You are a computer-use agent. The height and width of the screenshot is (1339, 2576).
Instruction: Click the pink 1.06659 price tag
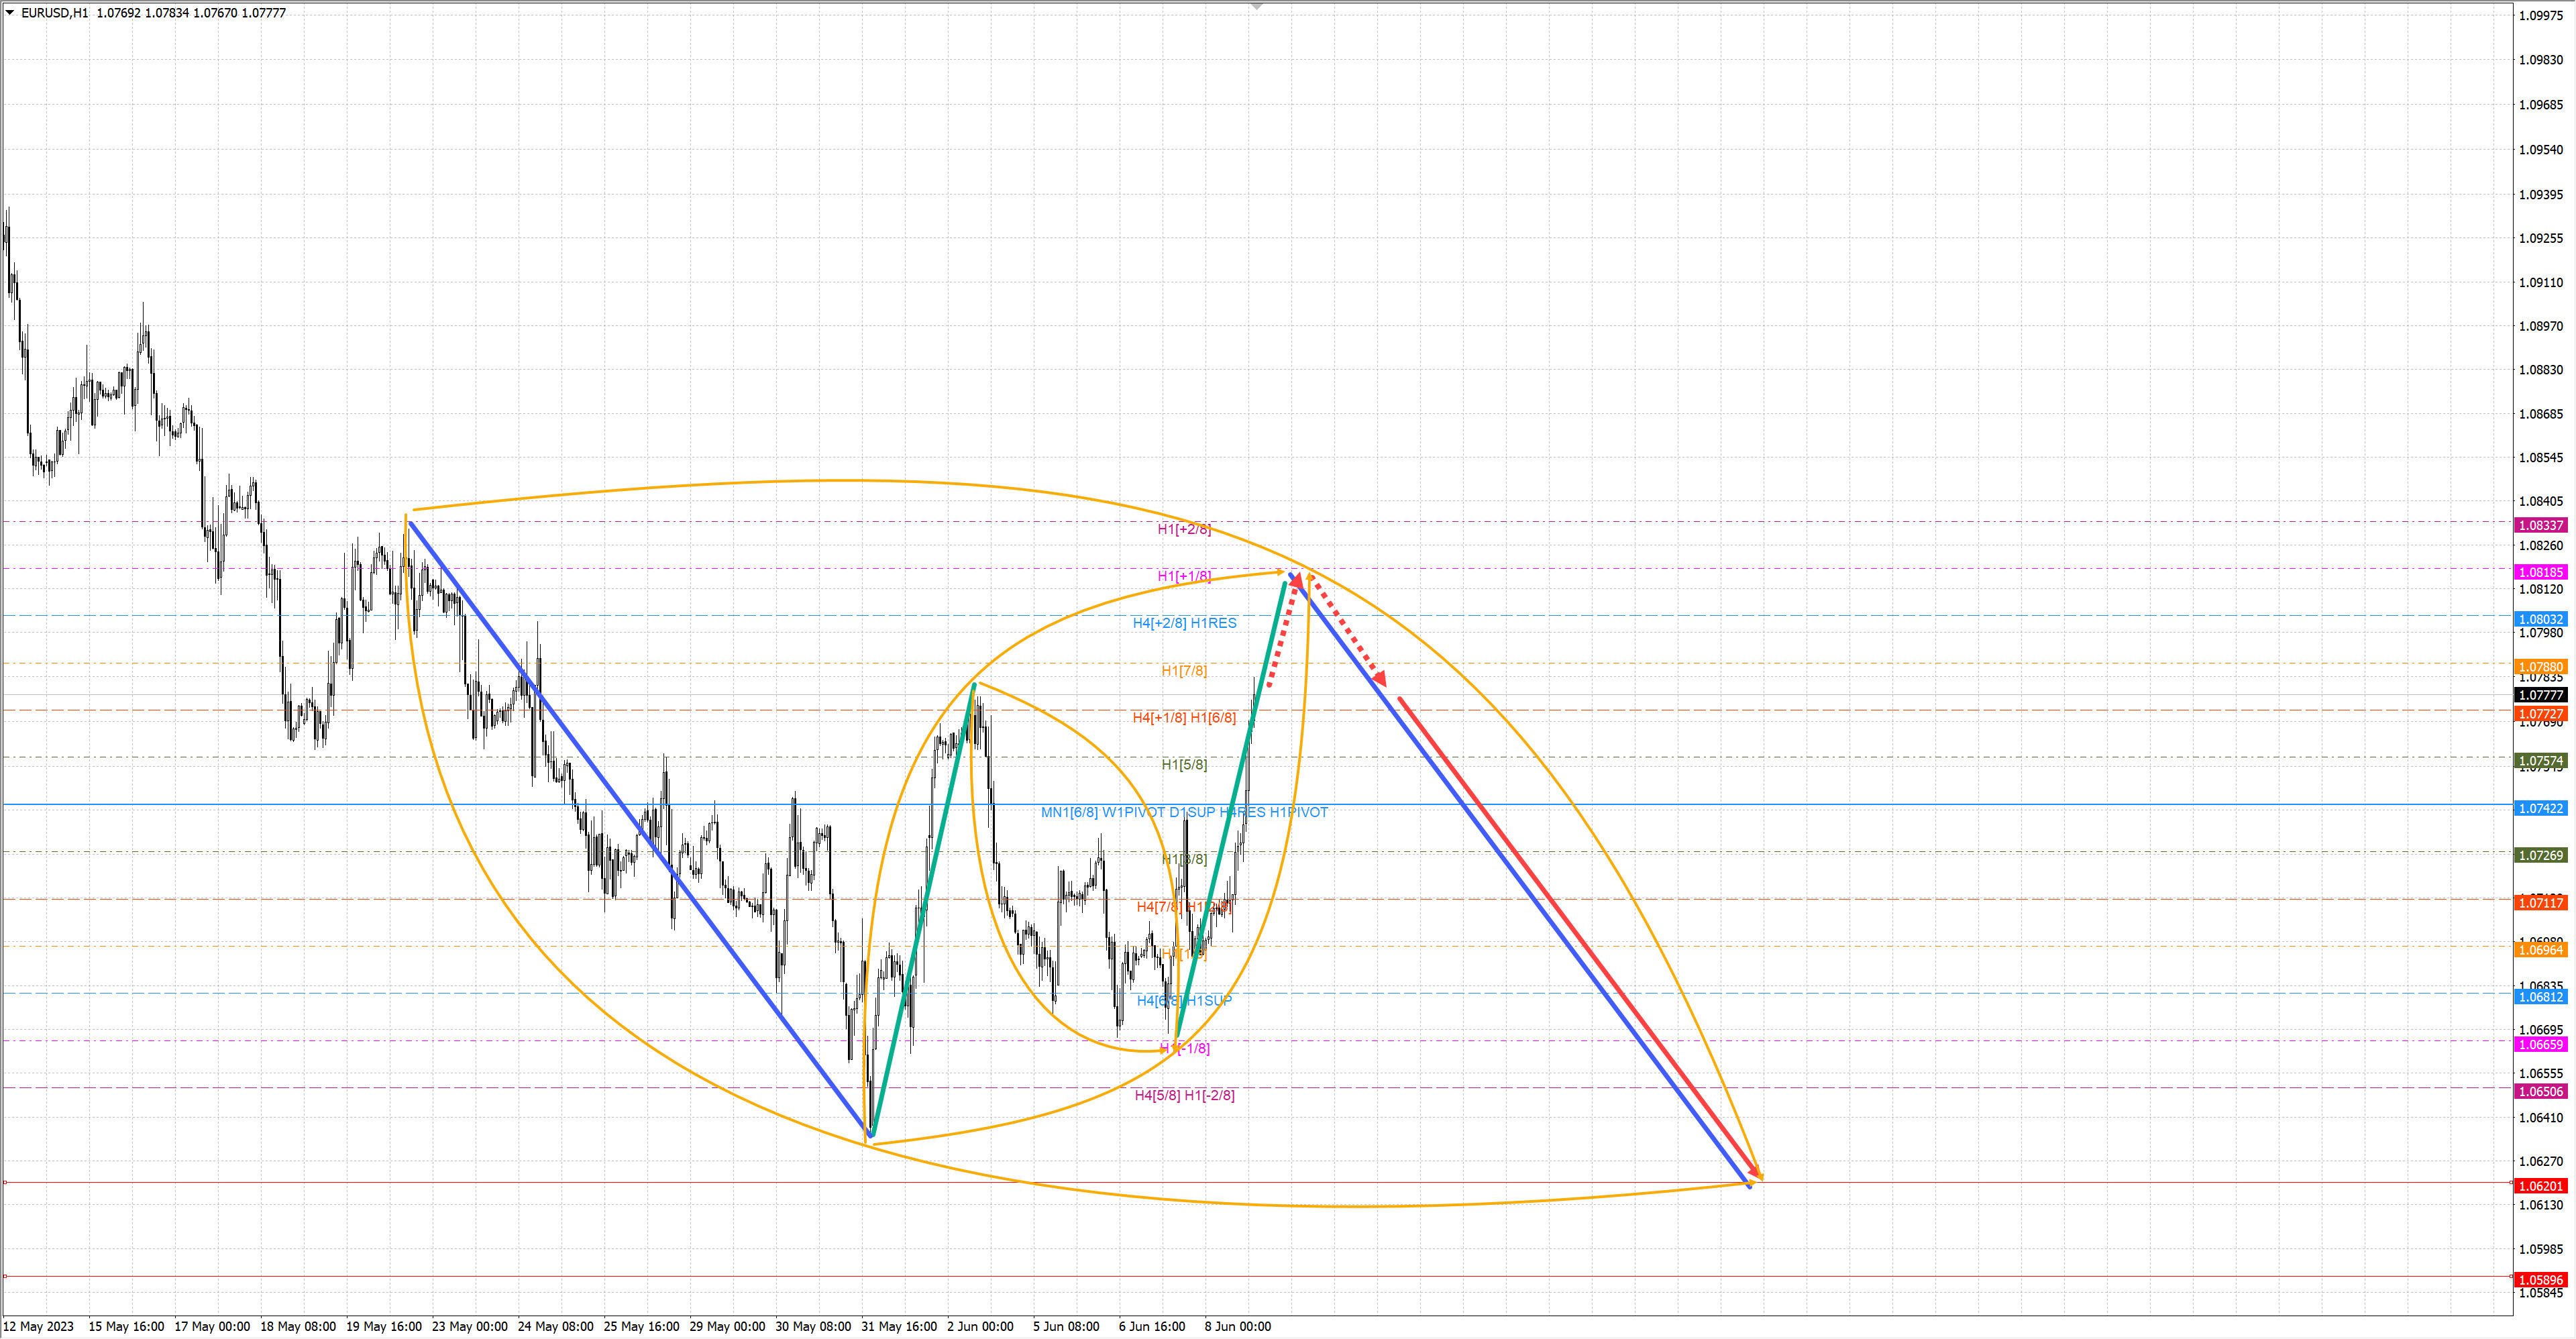click(x=2540, y=1044)
